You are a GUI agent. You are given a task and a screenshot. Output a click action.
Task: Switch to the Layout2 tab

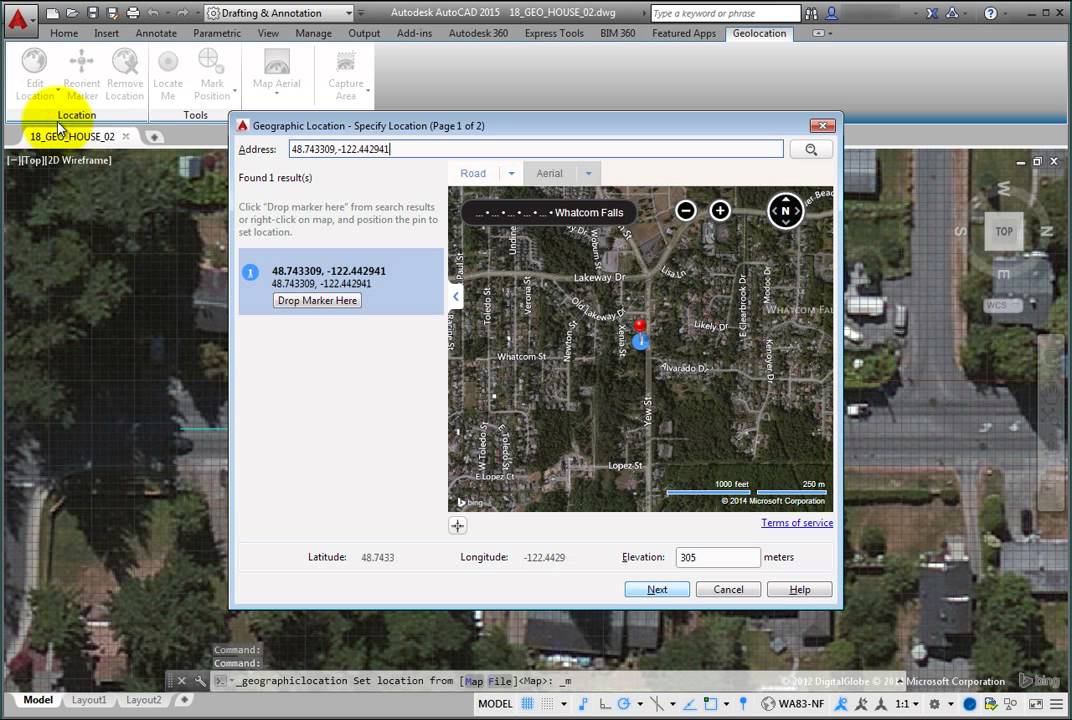[x=144, y=700]
